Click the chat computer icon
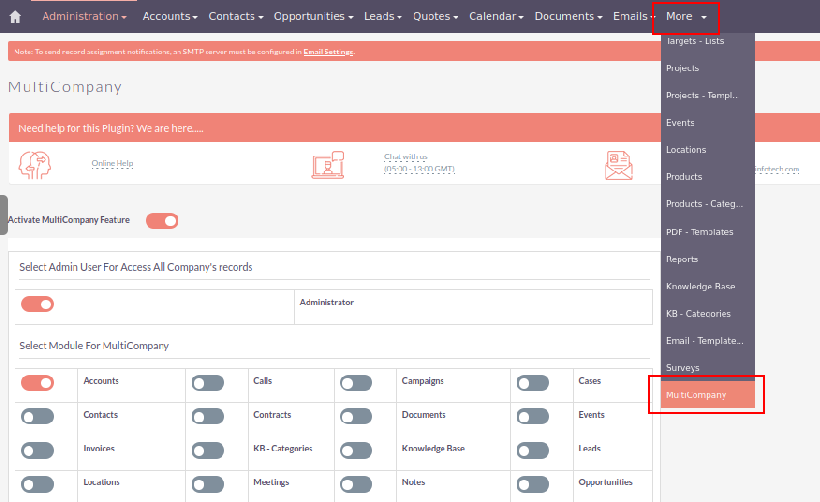Screen dimensions: 820x502 point(327,165)
